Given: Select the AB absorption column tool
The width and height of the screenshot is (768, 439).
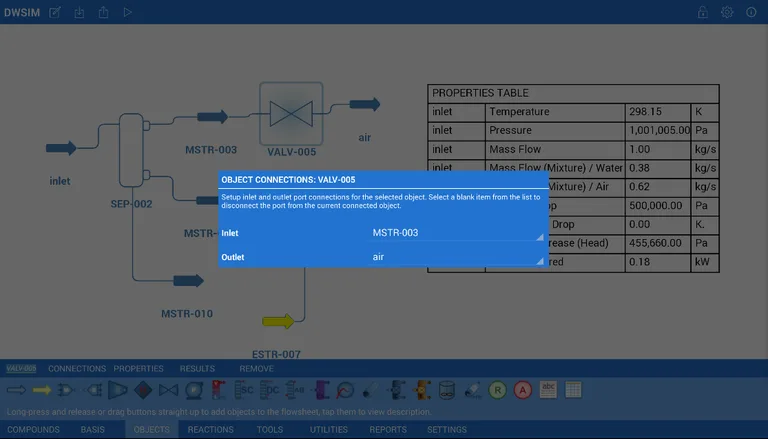Looking at the screenshot, I should (x=295, y=390).
